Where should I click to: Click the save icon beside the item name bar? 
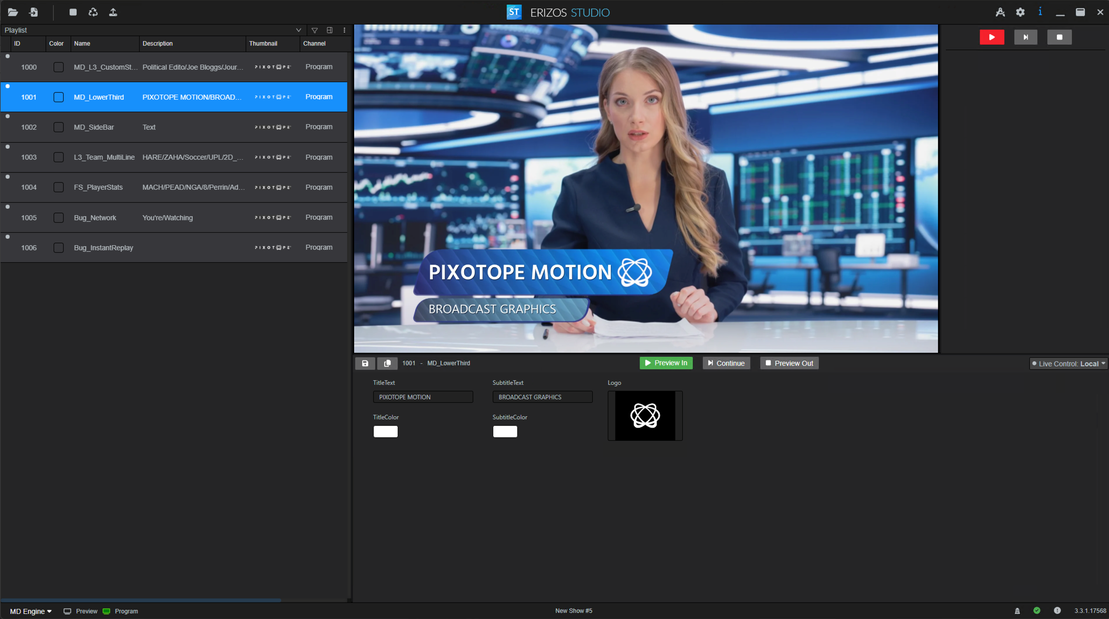365,363
